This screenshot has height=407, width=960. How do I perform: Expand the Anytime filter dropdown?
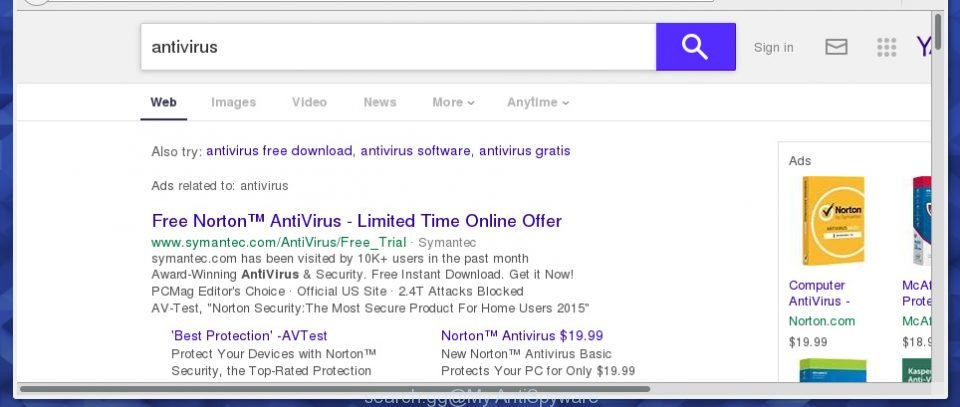[x=538, y=102]
